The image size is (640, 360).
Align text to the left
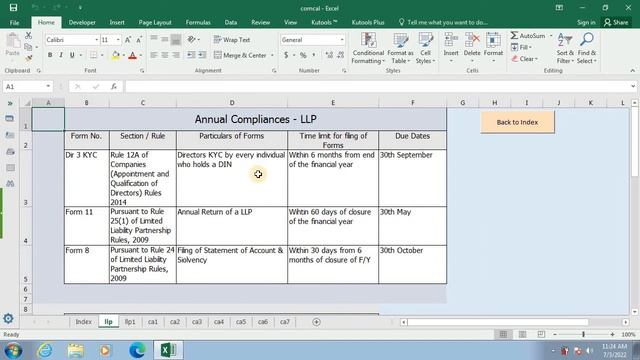pos(154,55)
